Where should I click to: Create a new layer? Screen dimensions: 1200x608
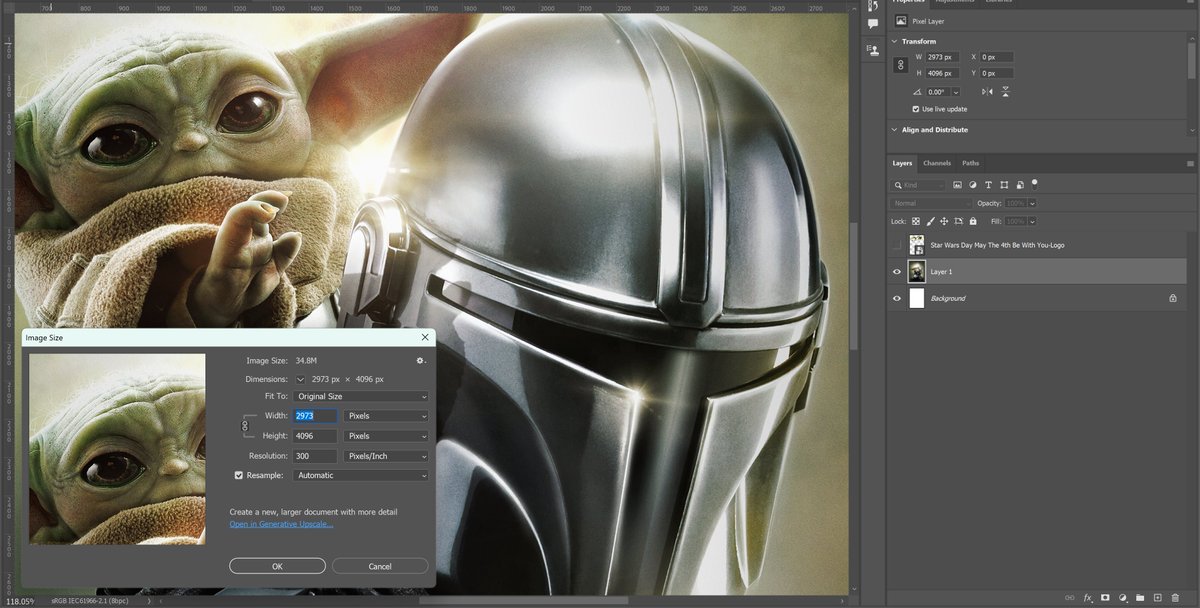pos(1157,597)
